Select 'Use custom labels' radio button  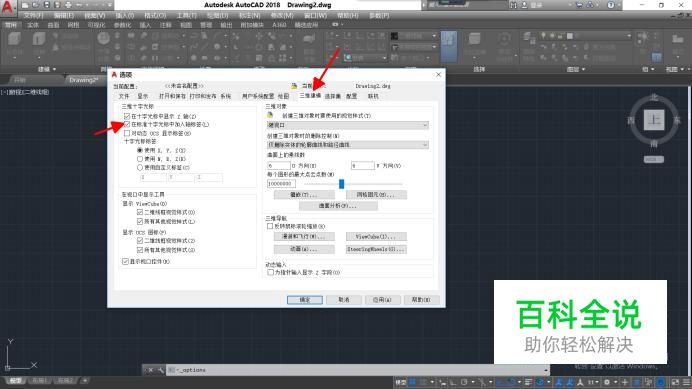pos(140,167)
